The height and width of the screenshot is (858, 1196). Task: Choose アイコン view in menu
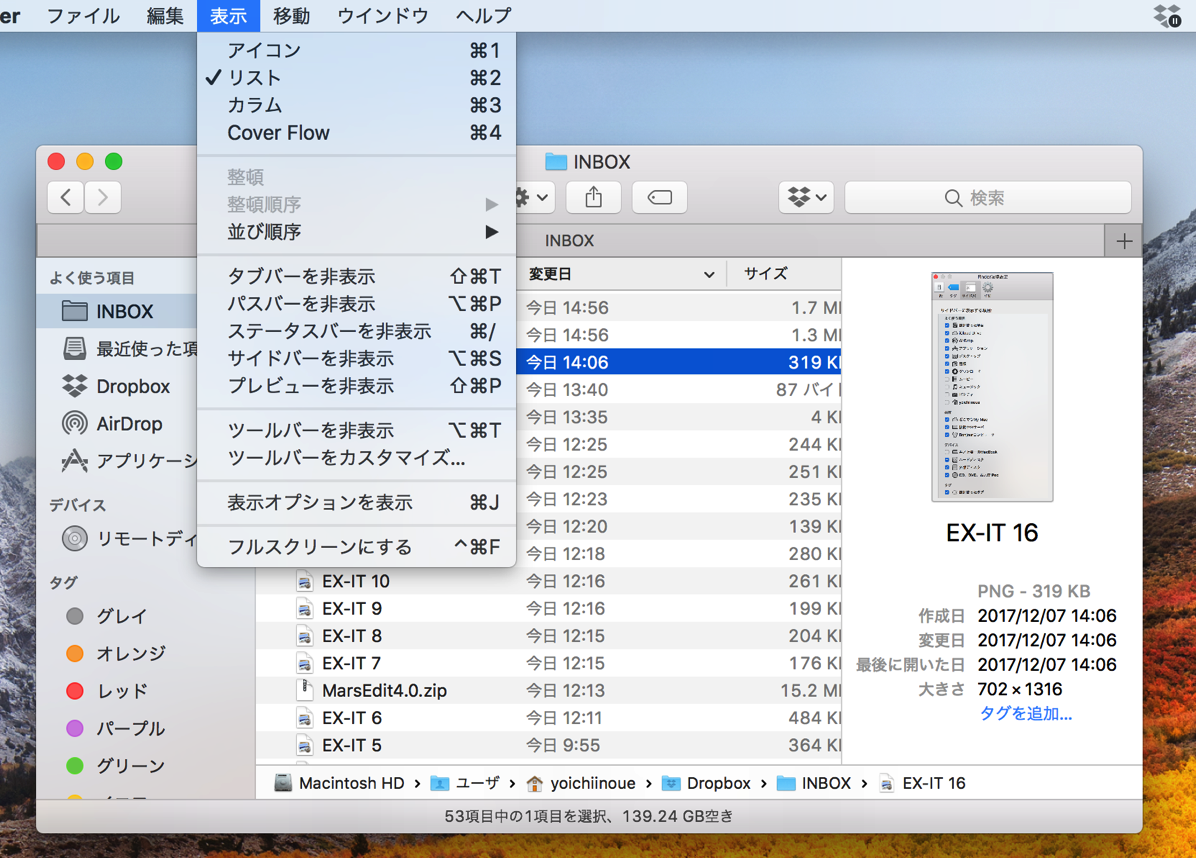356,50
